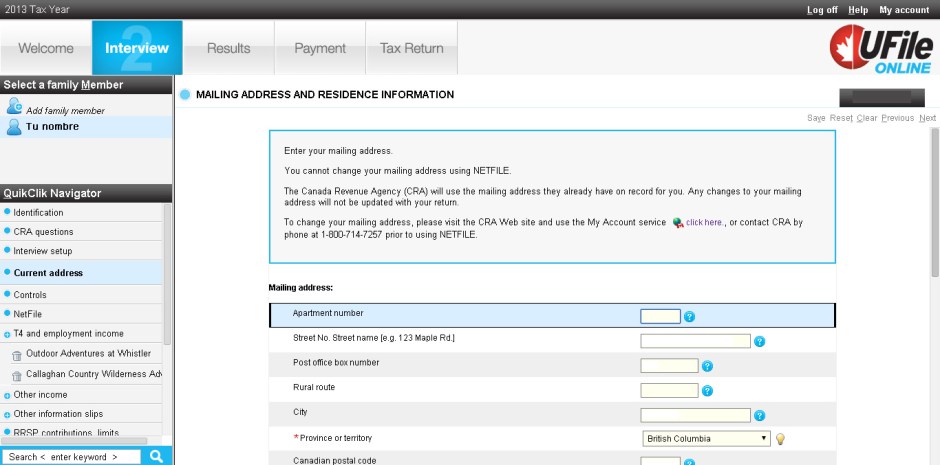Type in the Street name input field
The image size is (940, 465).
tap(695, 341)
